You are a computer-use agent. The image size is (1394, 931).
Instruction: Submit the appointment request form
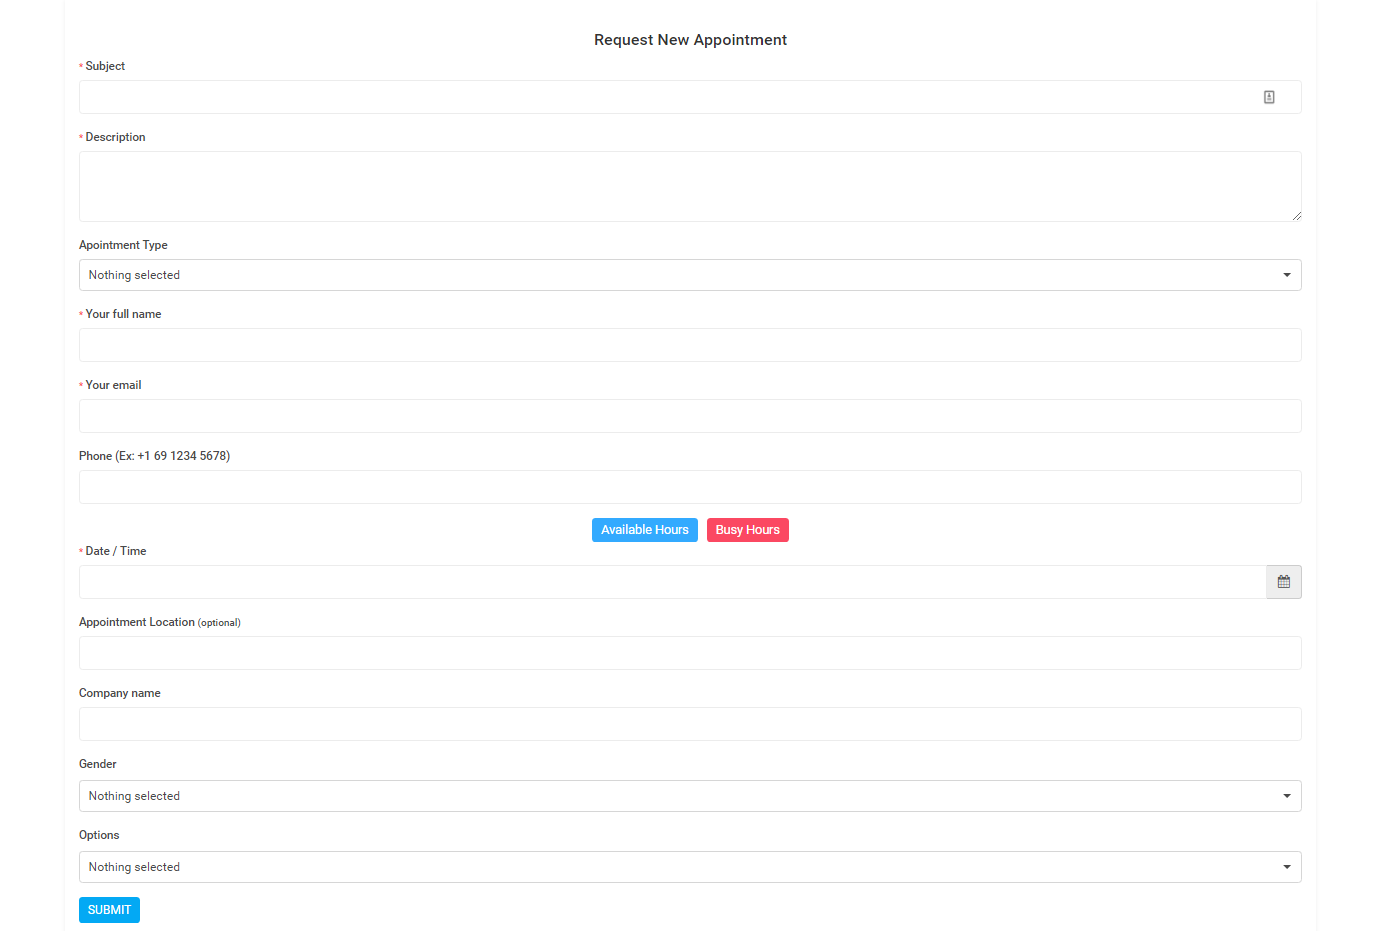109,910
